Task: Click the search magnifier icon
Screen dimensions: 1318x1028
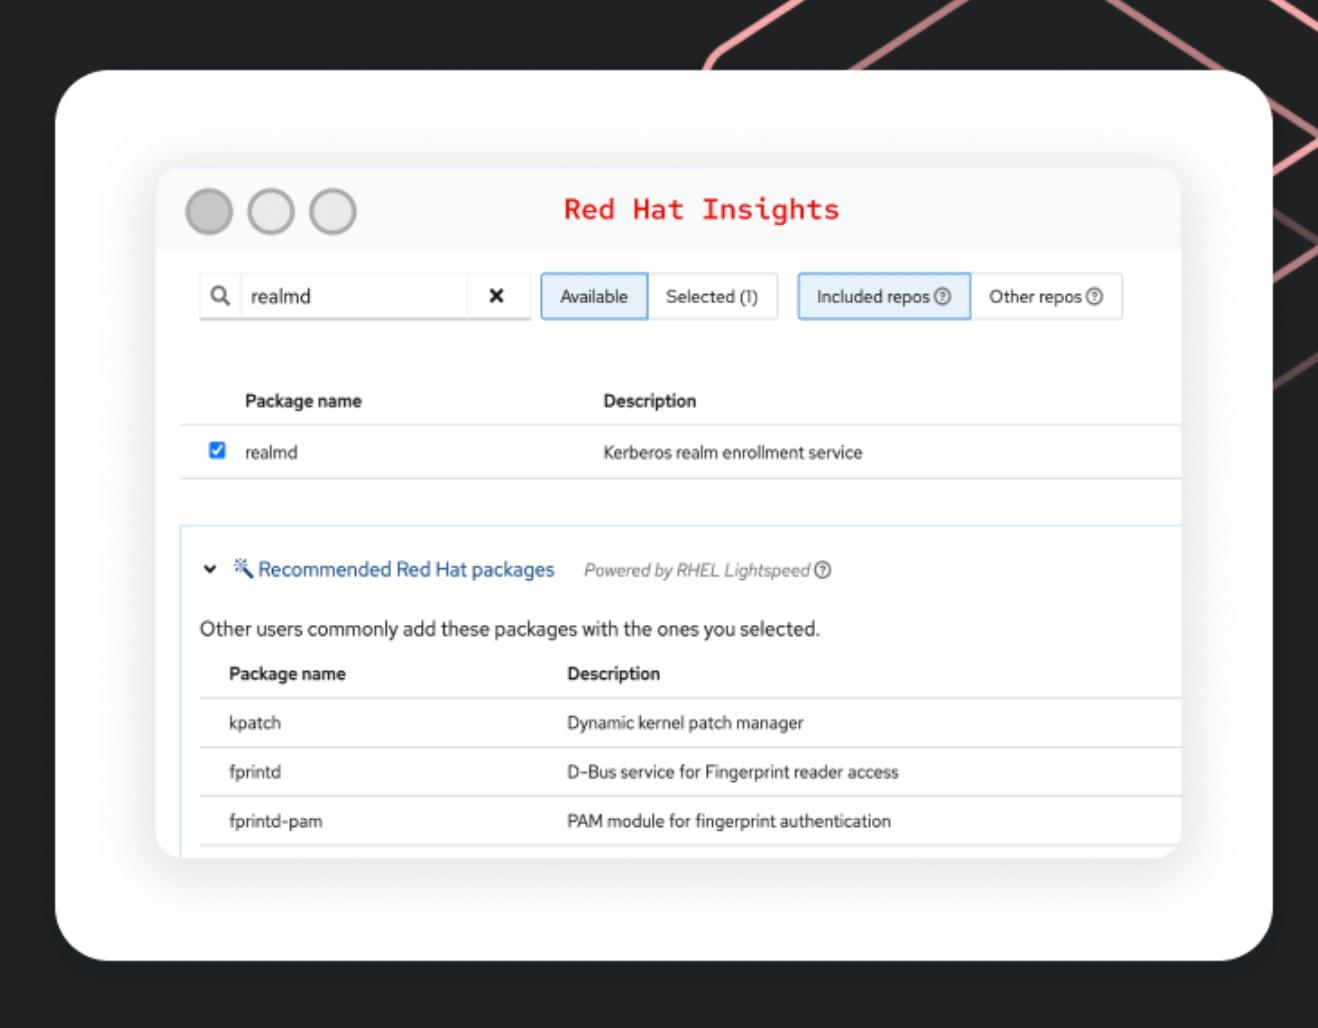Action: [x=221, y=296]
